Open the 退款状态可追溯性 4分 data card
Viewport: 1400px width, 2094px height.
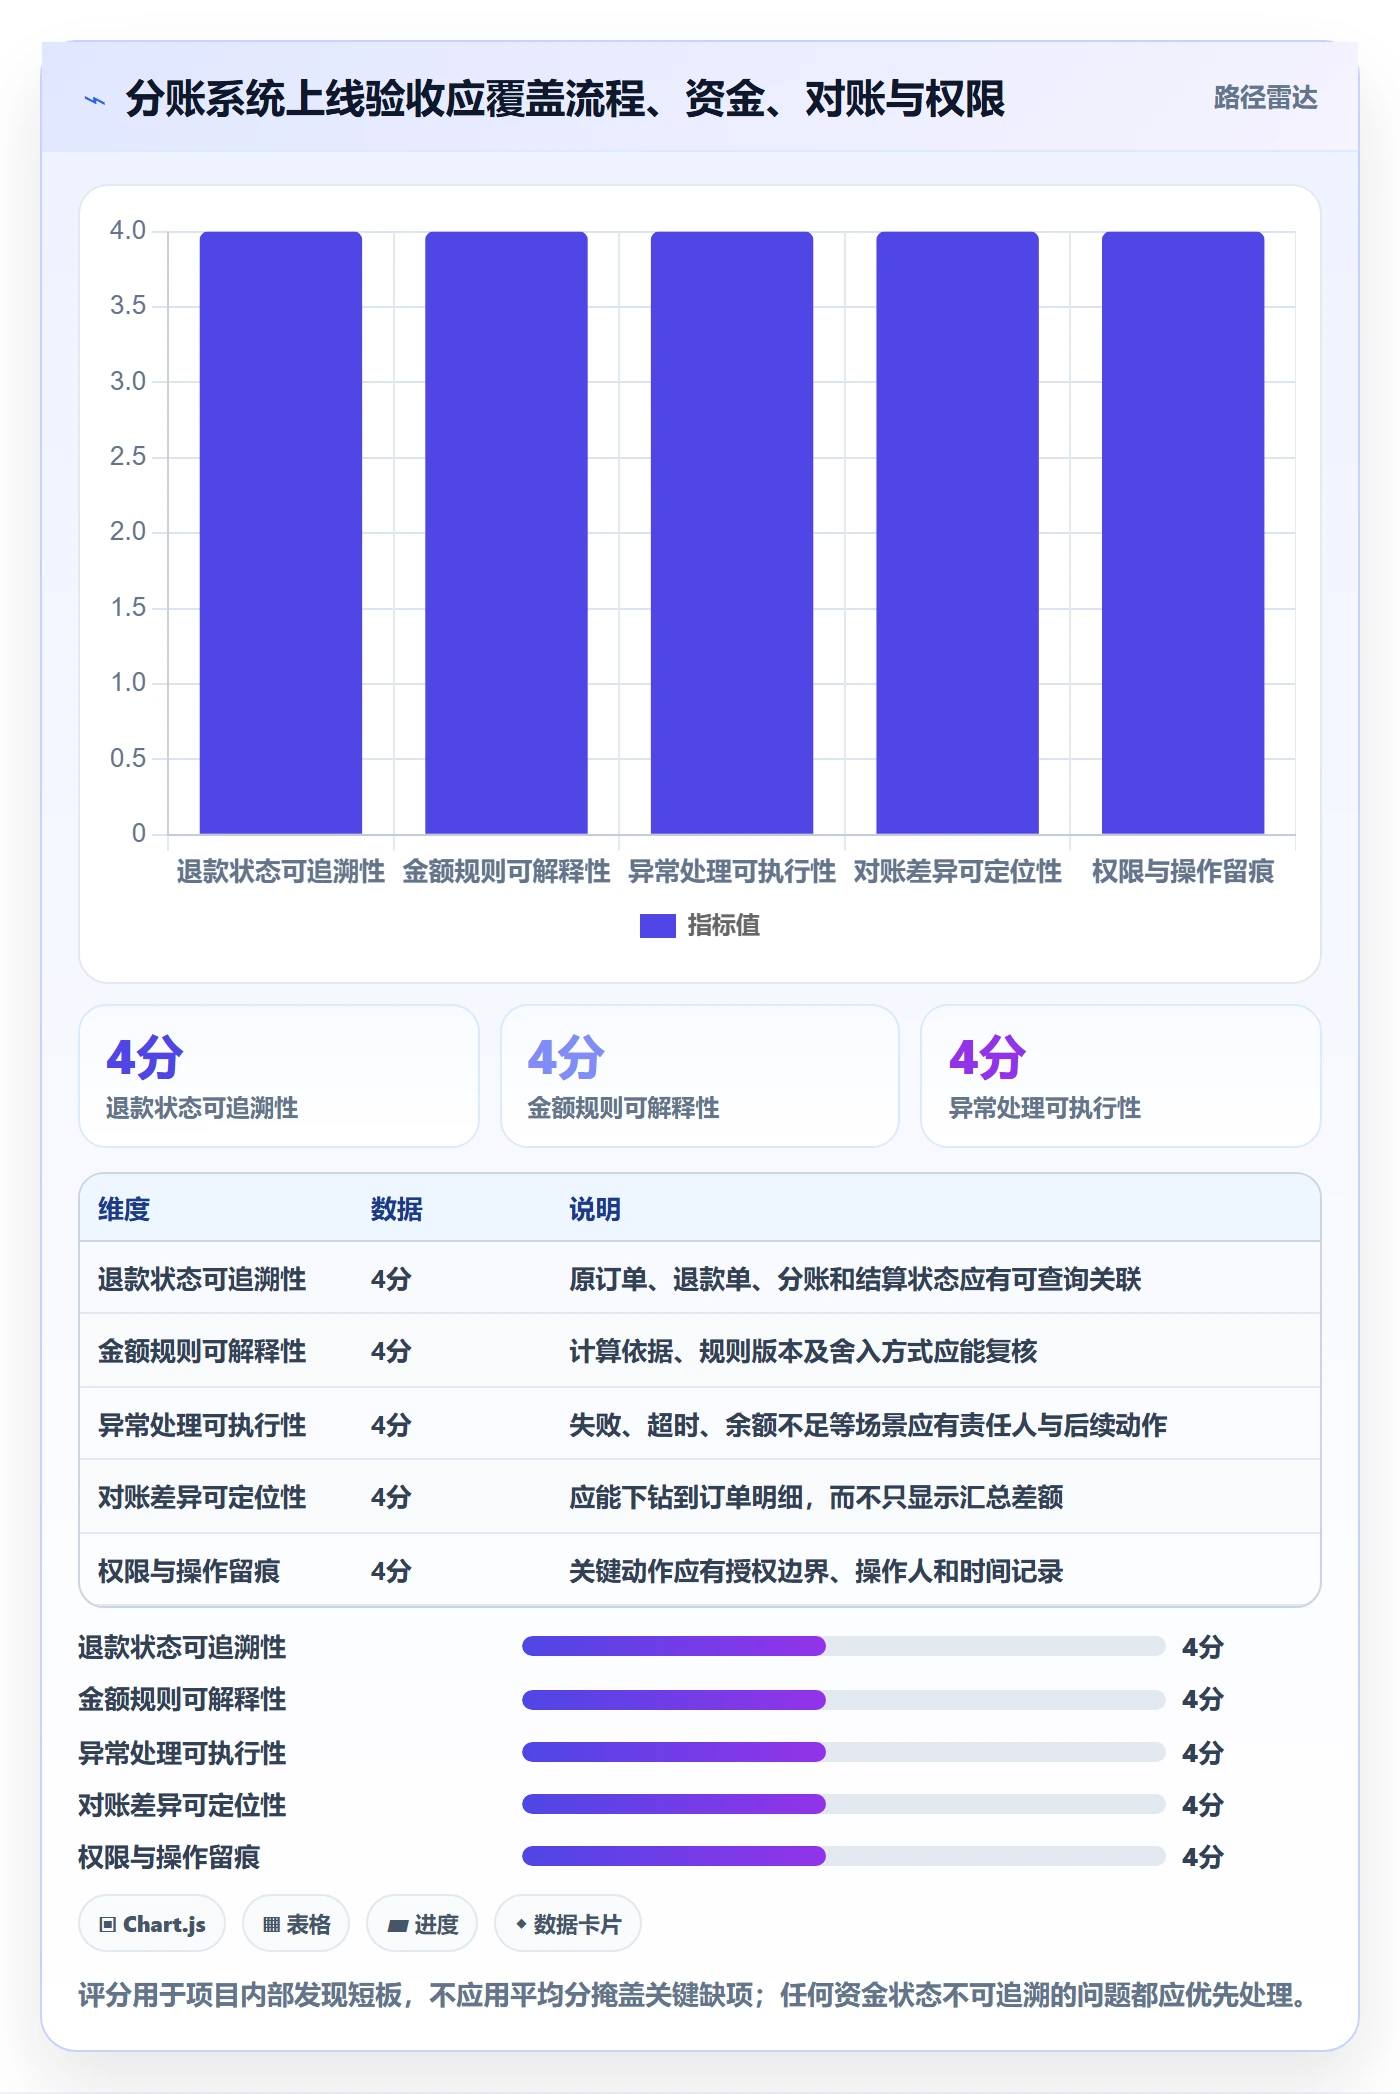(279, 1076)
